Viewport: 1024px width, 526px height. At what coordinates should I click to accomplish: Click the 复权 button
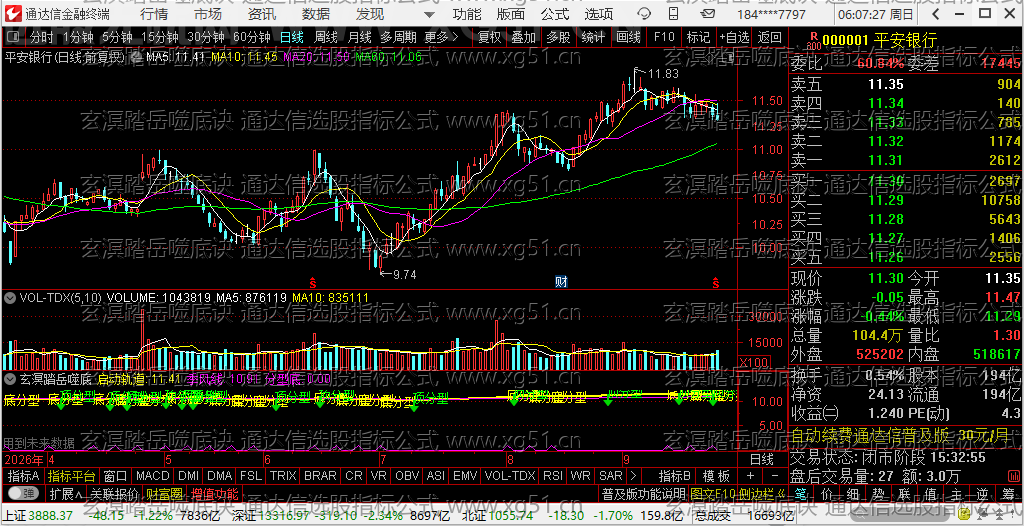tap(489, 37)
